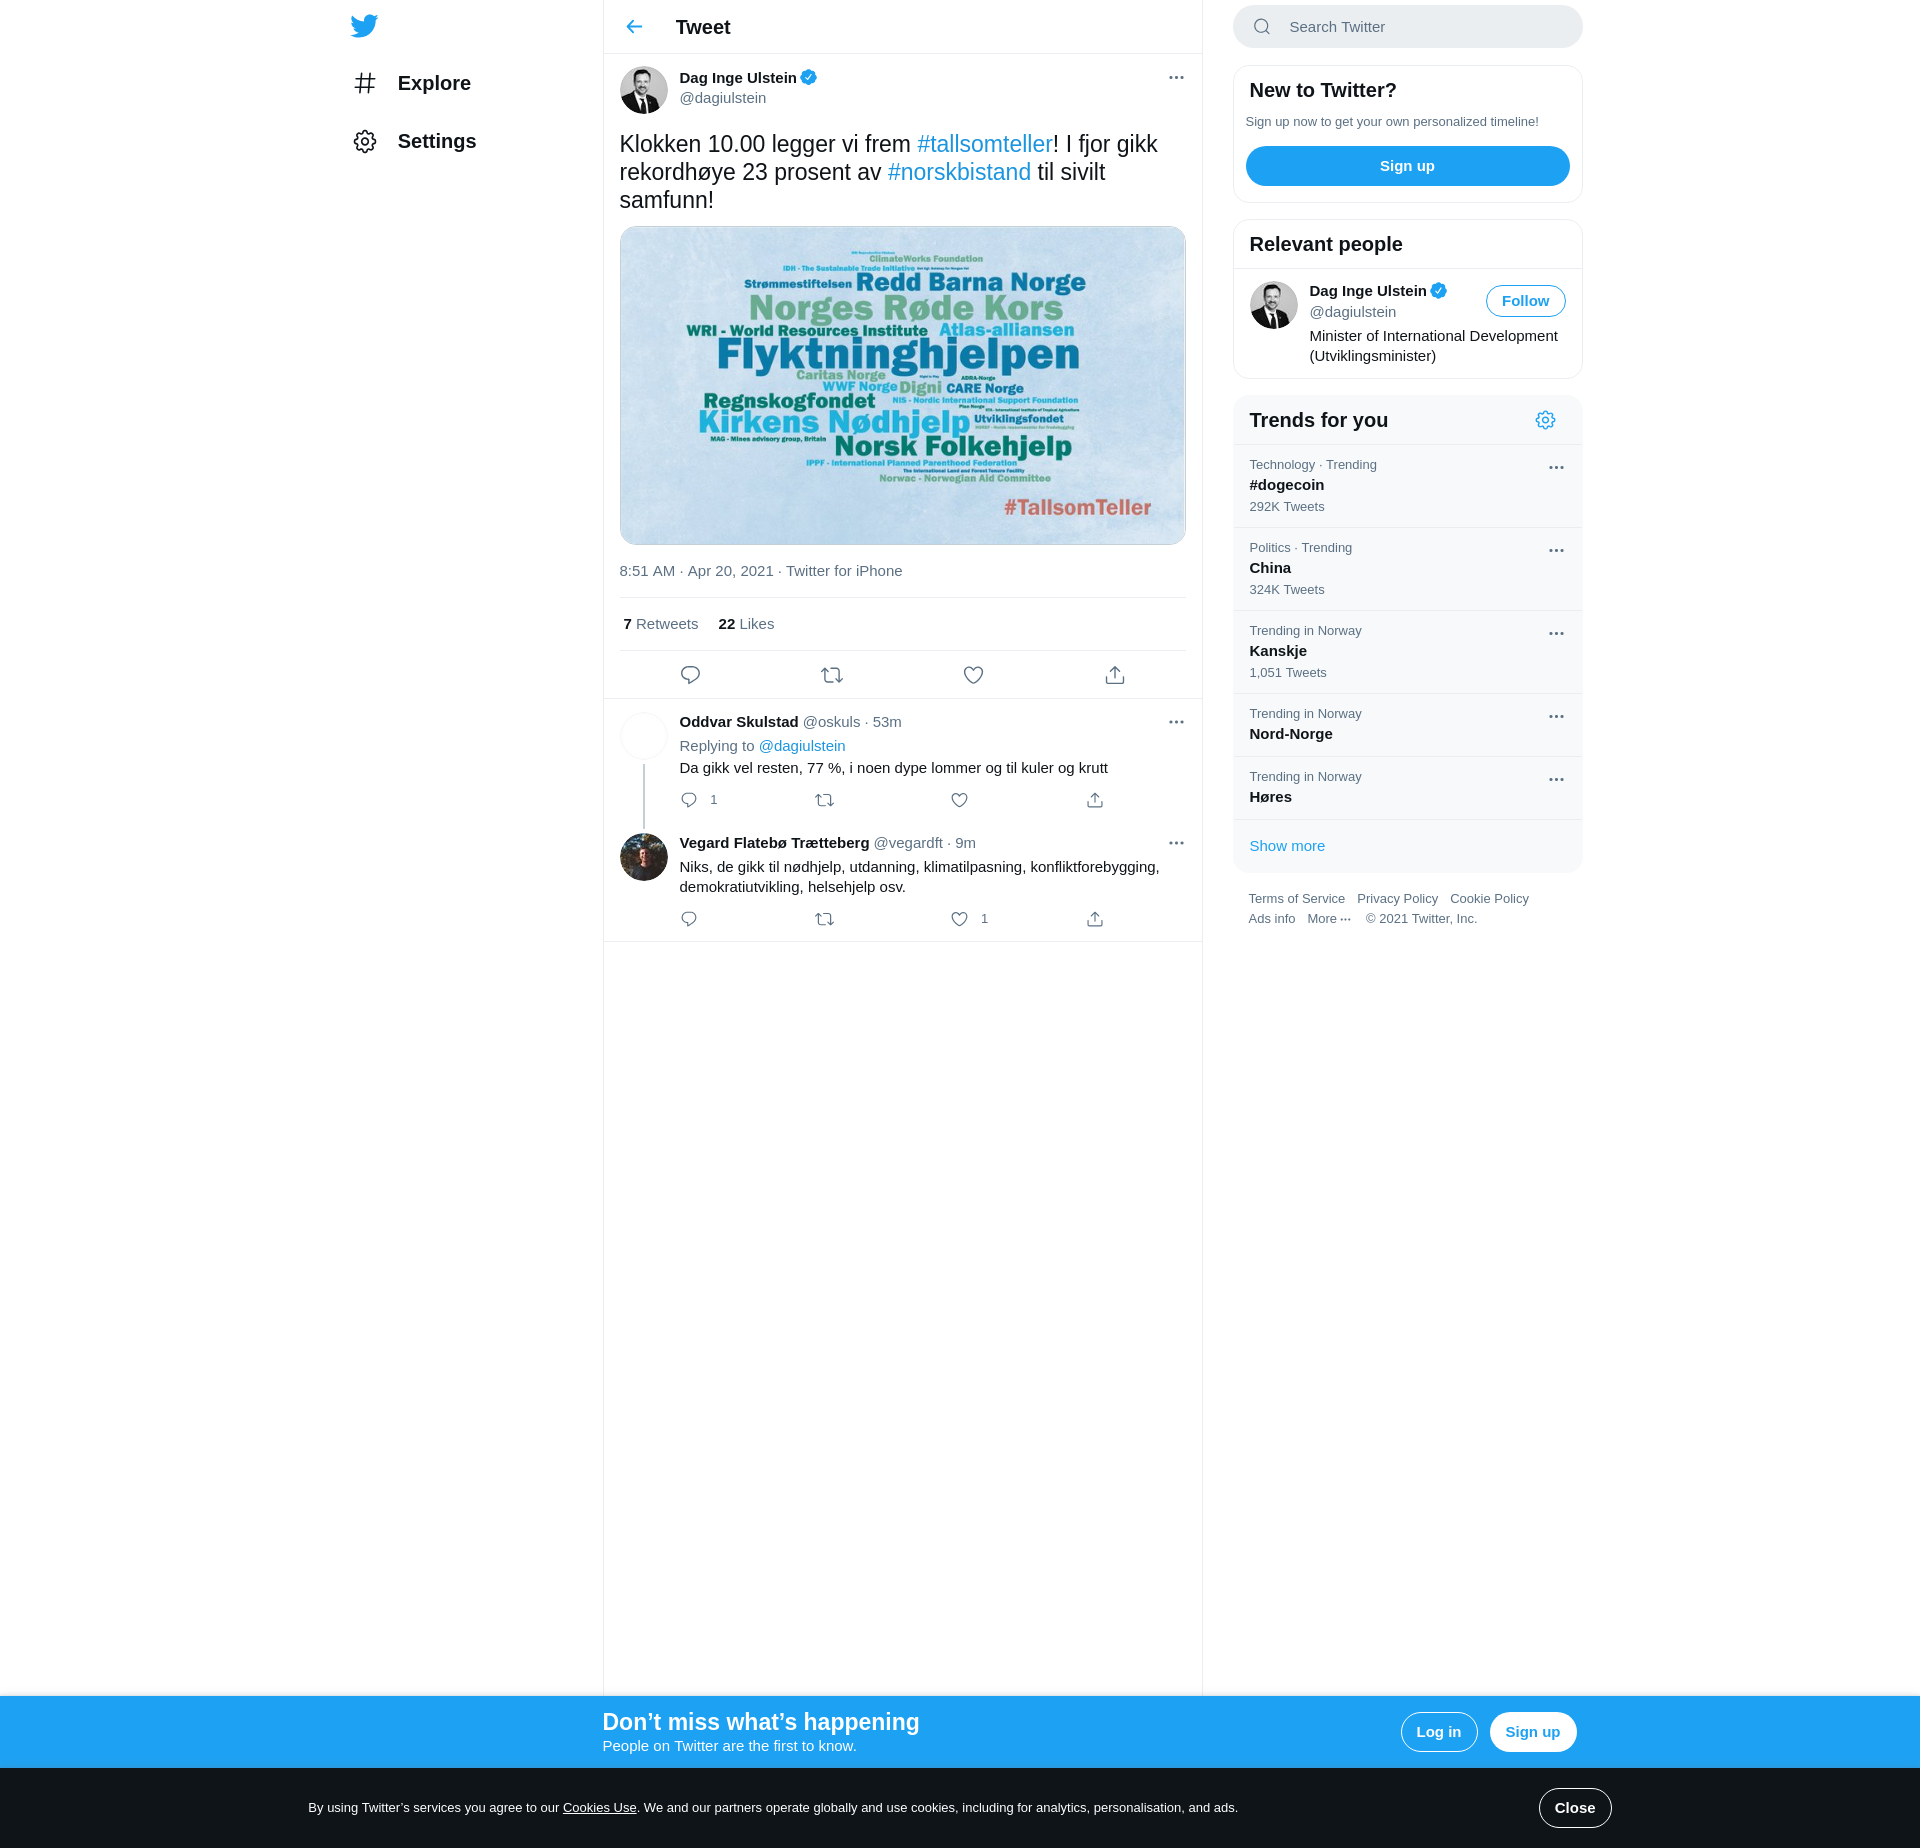The image size is (1920, 1848).
Task: Open the Cookies Use link
Action: [x=599, y=1808]
